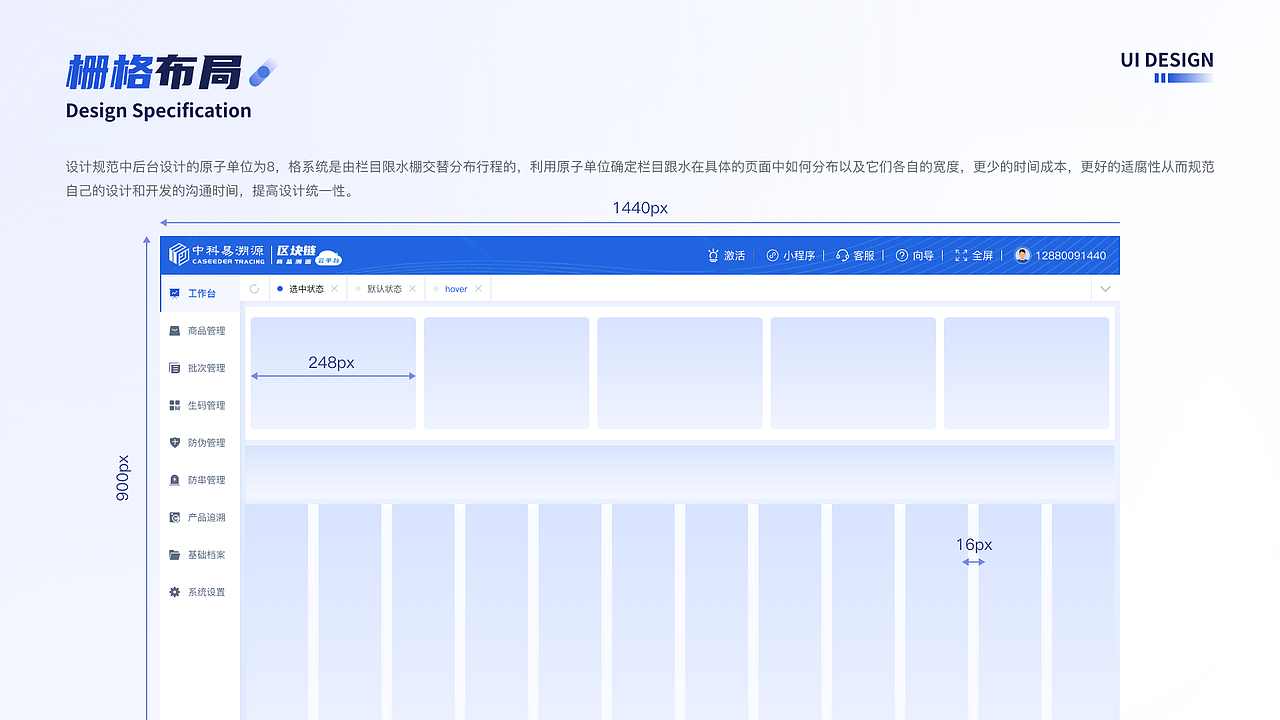Toggle the state dot on 选中状态 tab
The width and height of the screenshot is (1280, 720).
(278, 289)
